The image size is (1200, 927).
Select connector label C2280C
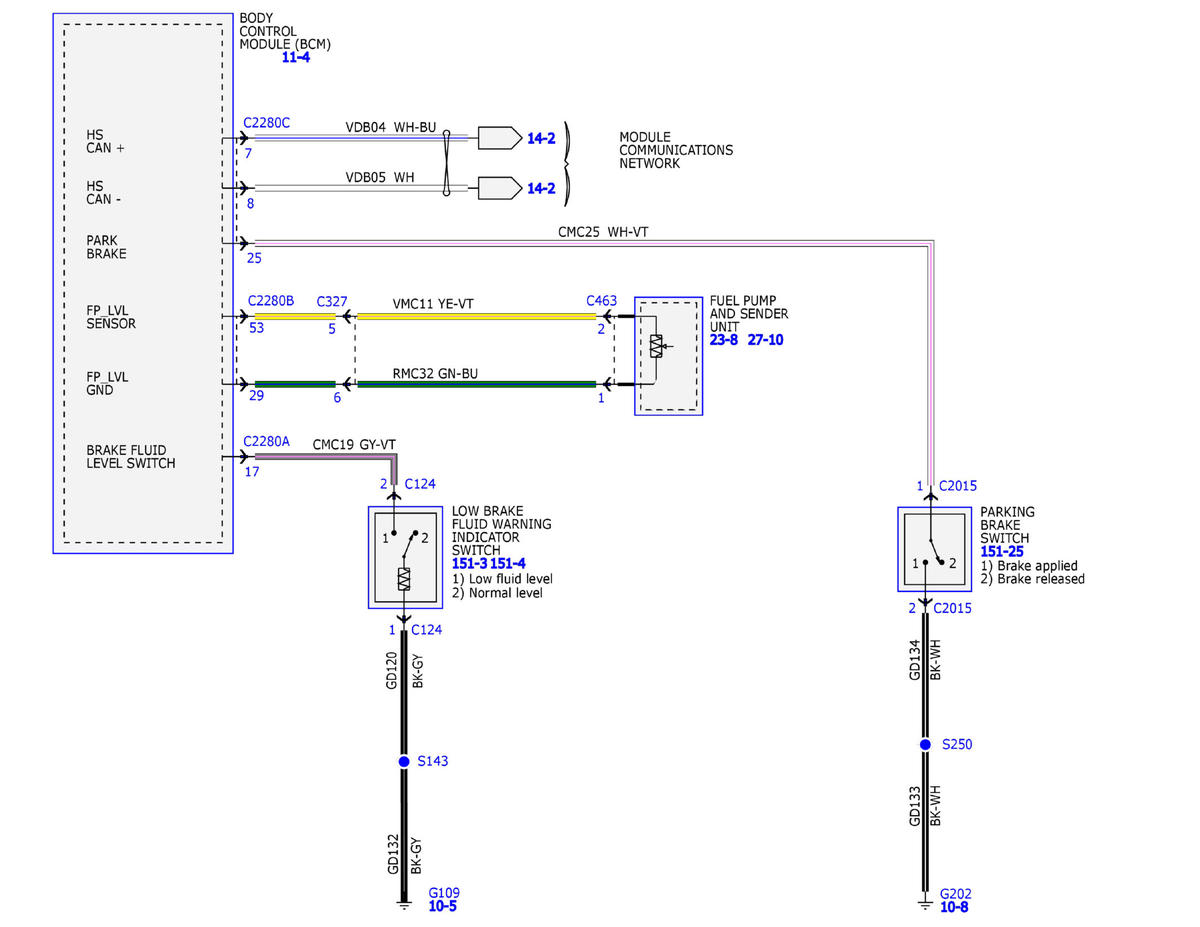pos(267,123)
